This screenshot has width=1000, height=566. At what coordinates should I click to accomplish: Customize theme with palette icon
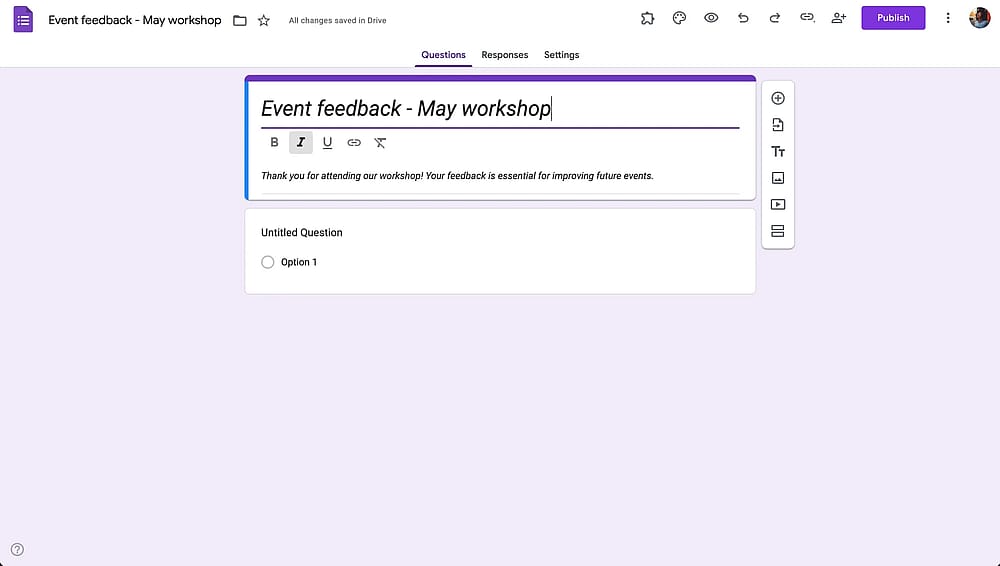pyautogui.click(x=679, y=18)
